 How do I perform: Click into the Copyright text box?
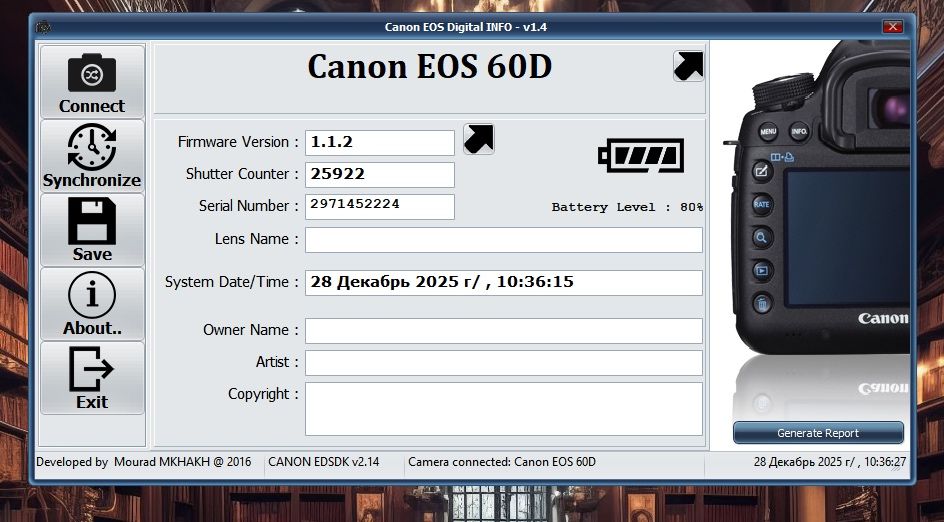point(504,409)
